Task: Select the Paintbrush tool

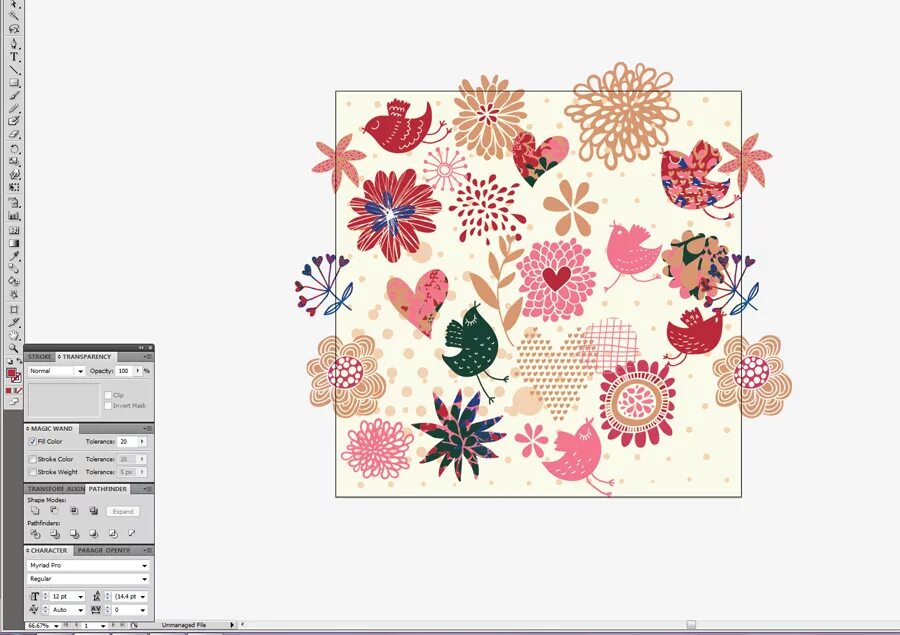Action: pos(14,96)
